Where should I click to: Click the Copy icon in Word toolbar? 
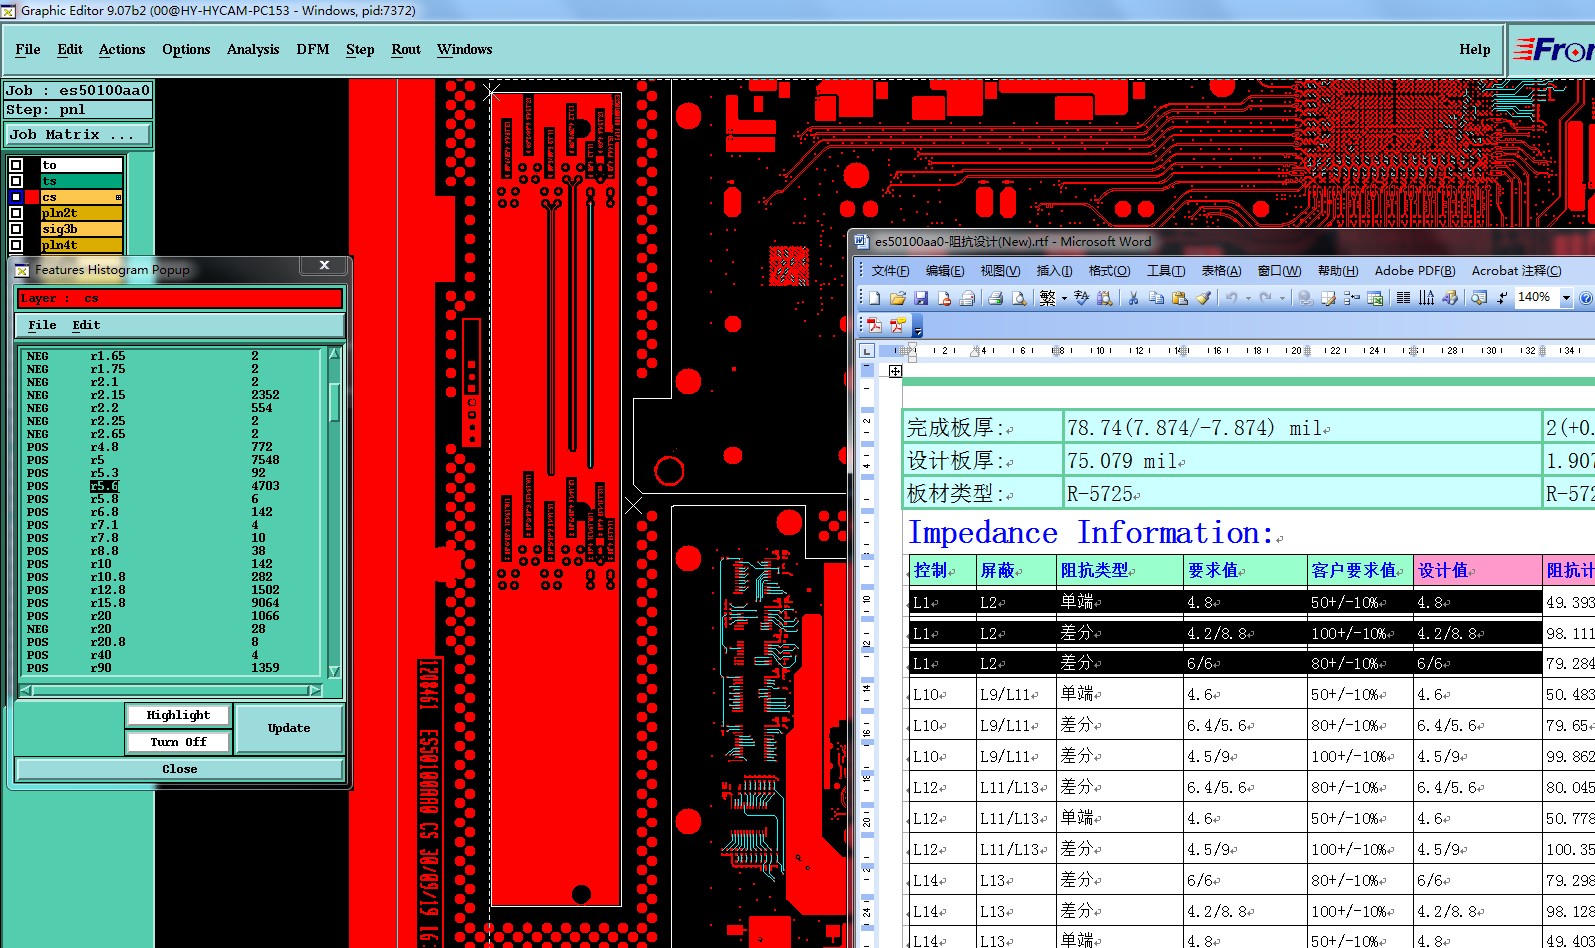[1156, 298]
